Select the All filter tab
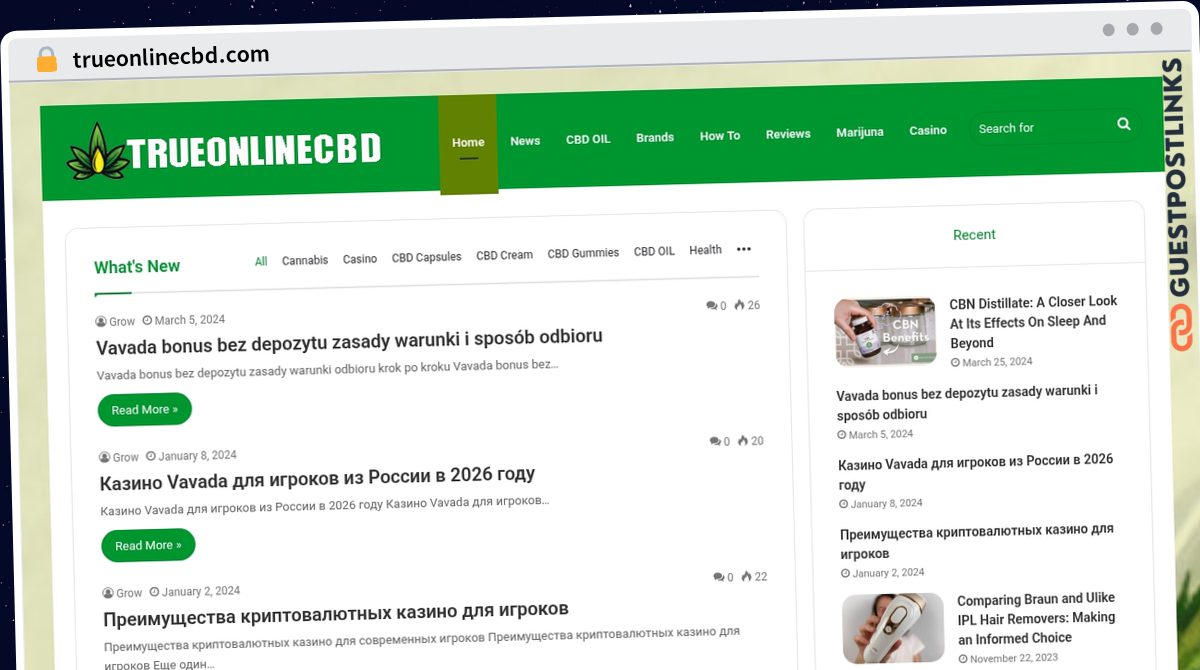Screen dimensions: 1200x670 pyautogui.click(x=261, y=261)
